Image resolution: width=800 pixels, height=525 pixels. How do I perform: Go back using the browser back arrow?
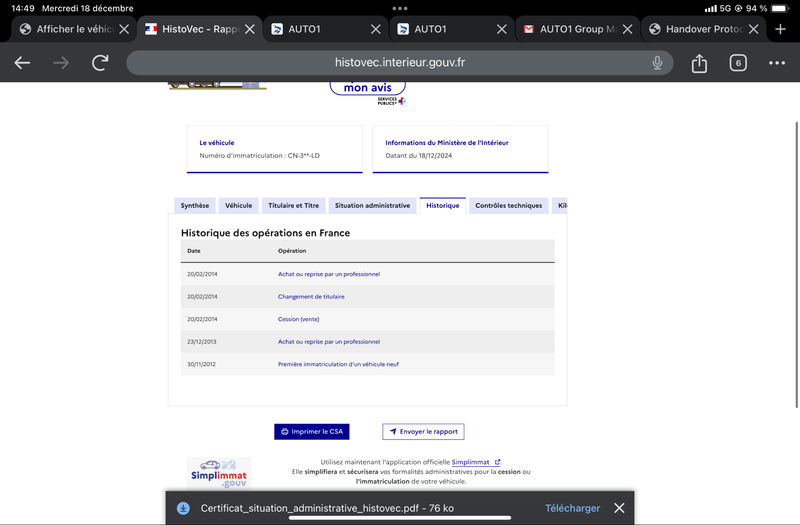click(22, 63)
